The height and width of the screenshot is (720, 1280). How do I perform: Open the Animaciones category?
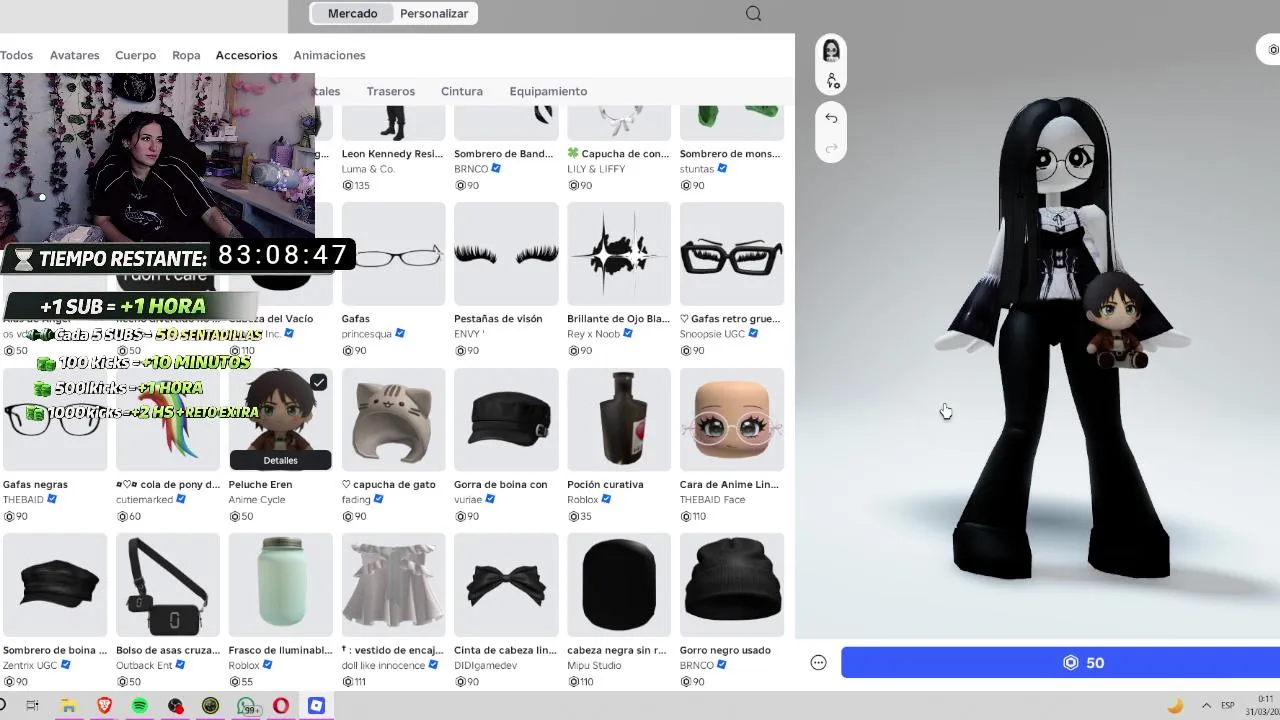(329, 55)
